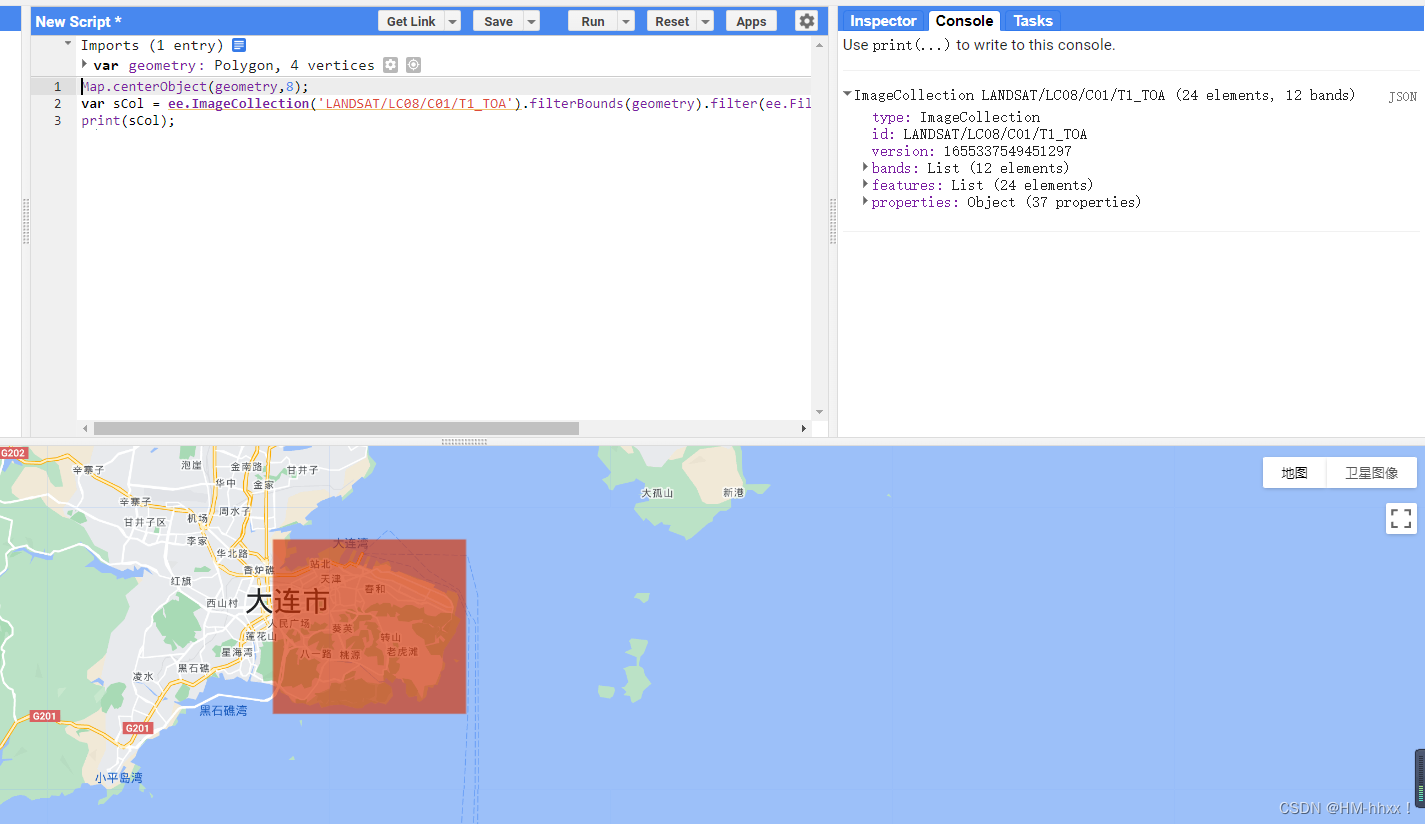
Task: Open the geometry layer settings gear
Action: coord(390,64)
